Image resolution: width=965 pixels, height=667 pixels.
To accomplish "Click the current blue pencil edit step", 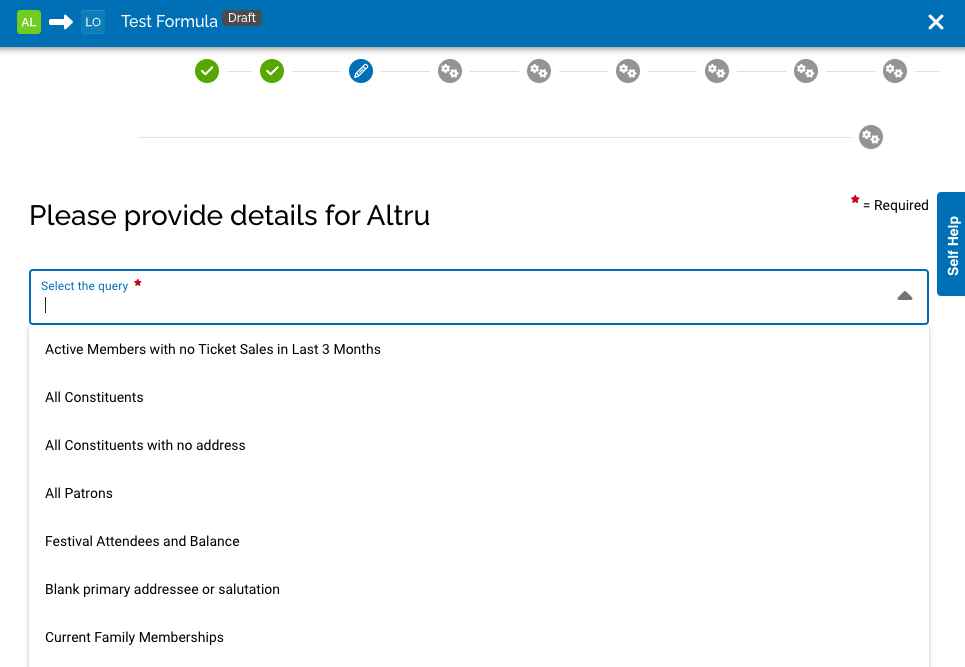I will tap(361, 71).
